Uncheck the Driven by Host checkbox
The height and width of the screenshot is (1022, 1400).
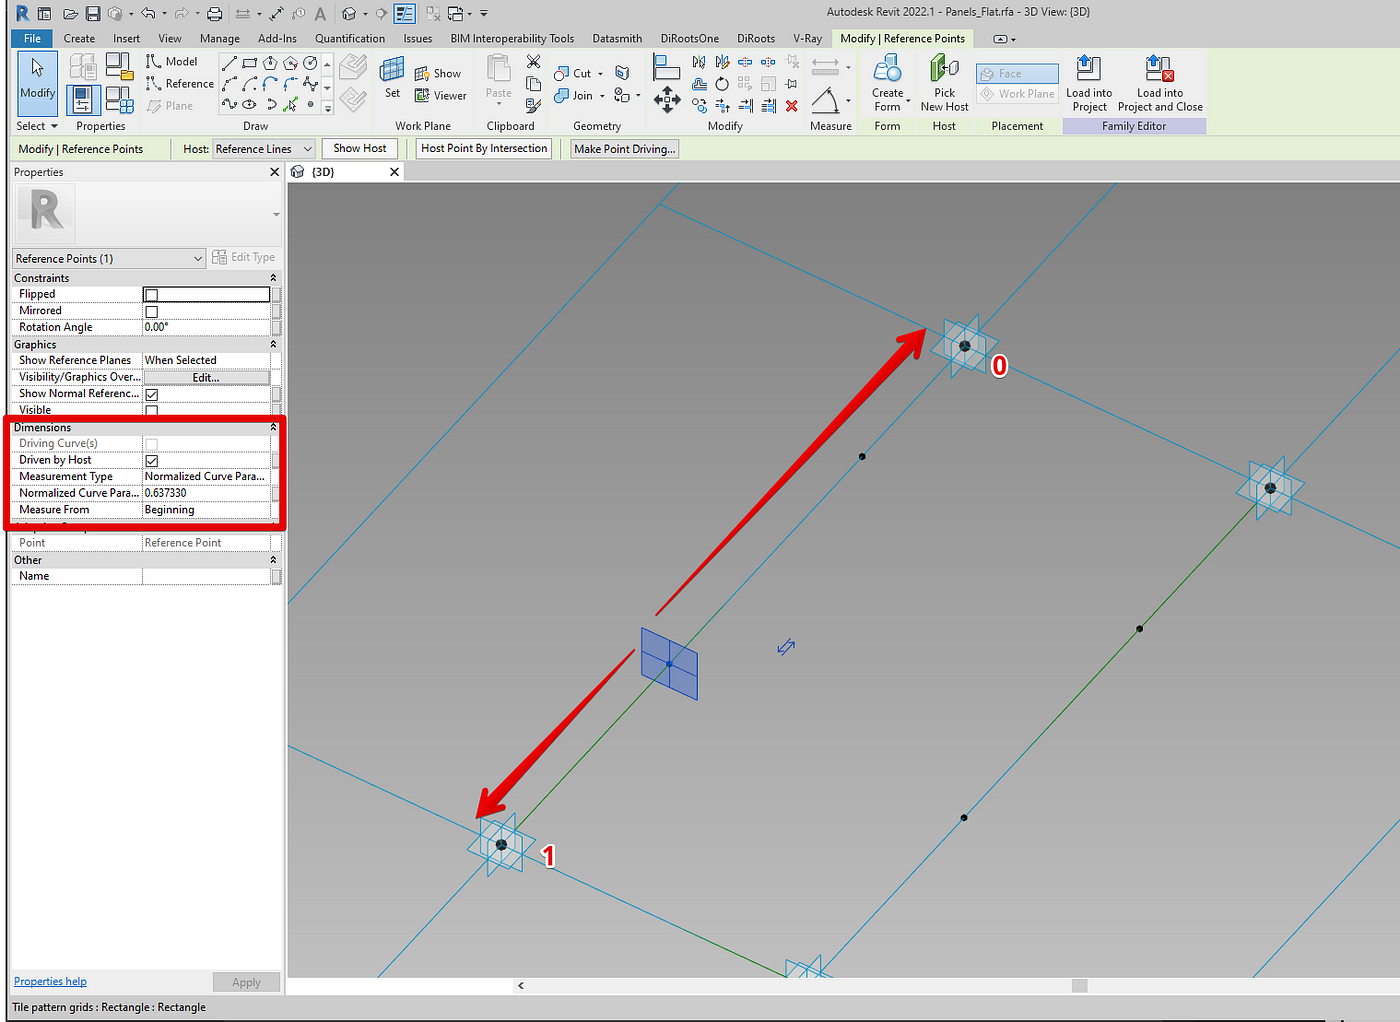point(152,461)
